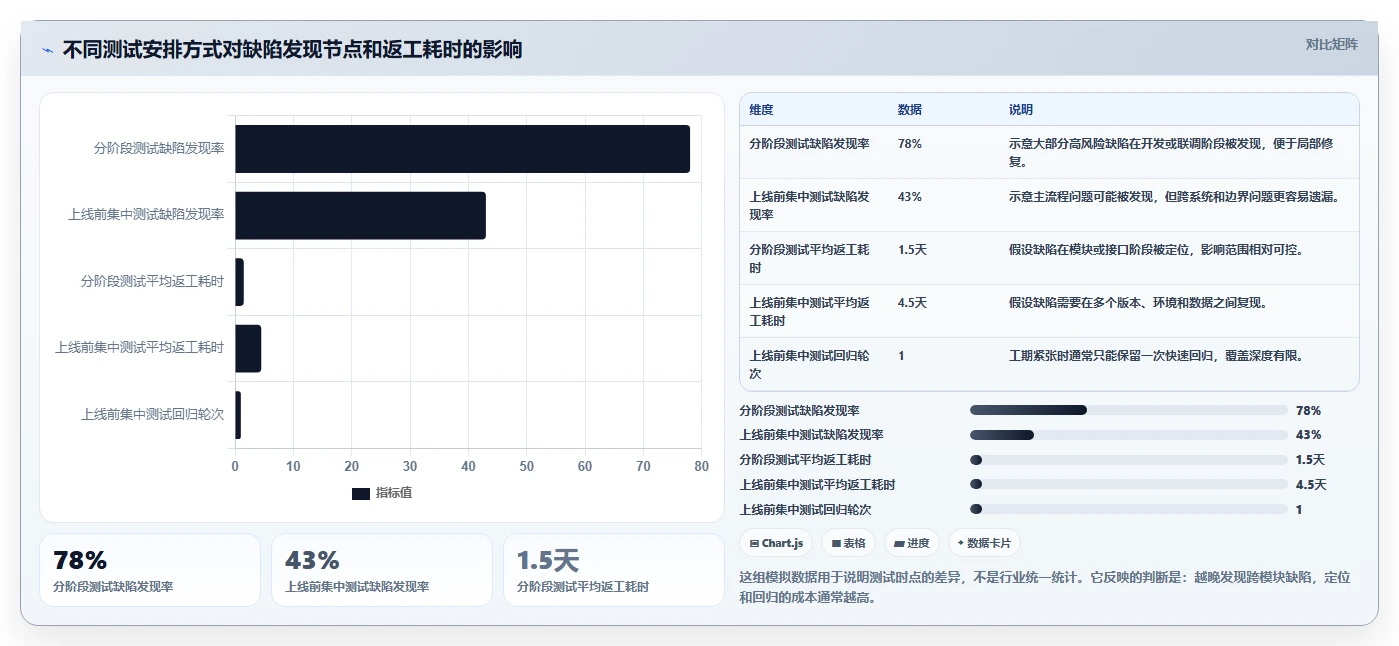The image size is (1399, 646).
Task: Click description starting 示意主流程问题
Action: tap(1174, 197)
